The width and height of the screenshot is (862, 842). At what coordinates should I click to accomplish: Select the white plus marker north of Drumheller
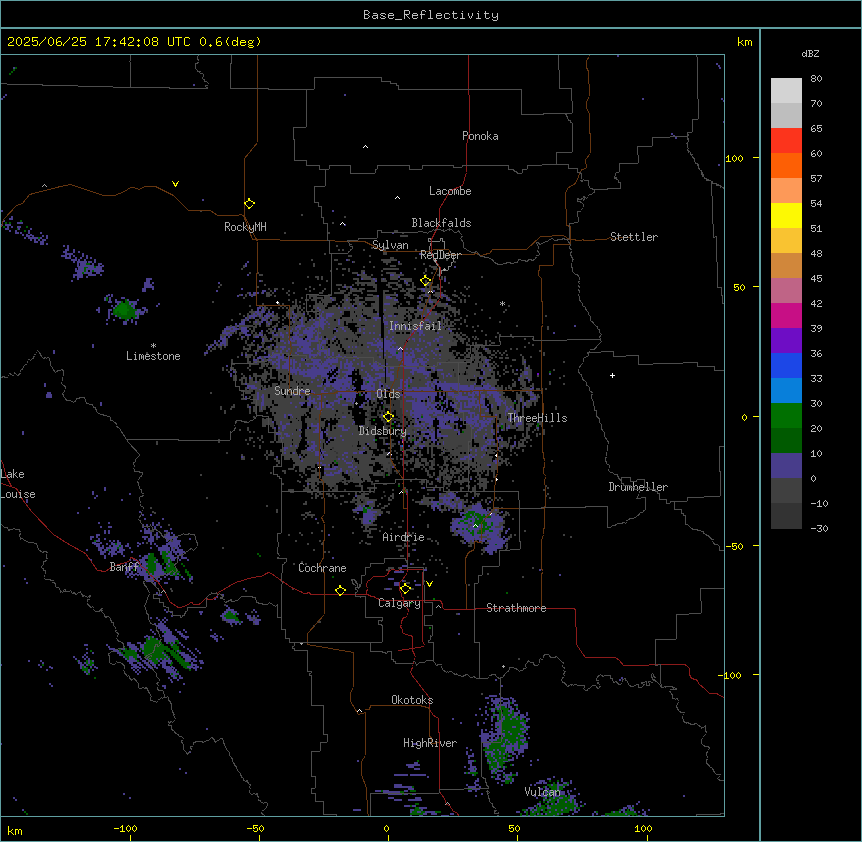[612, 375]
